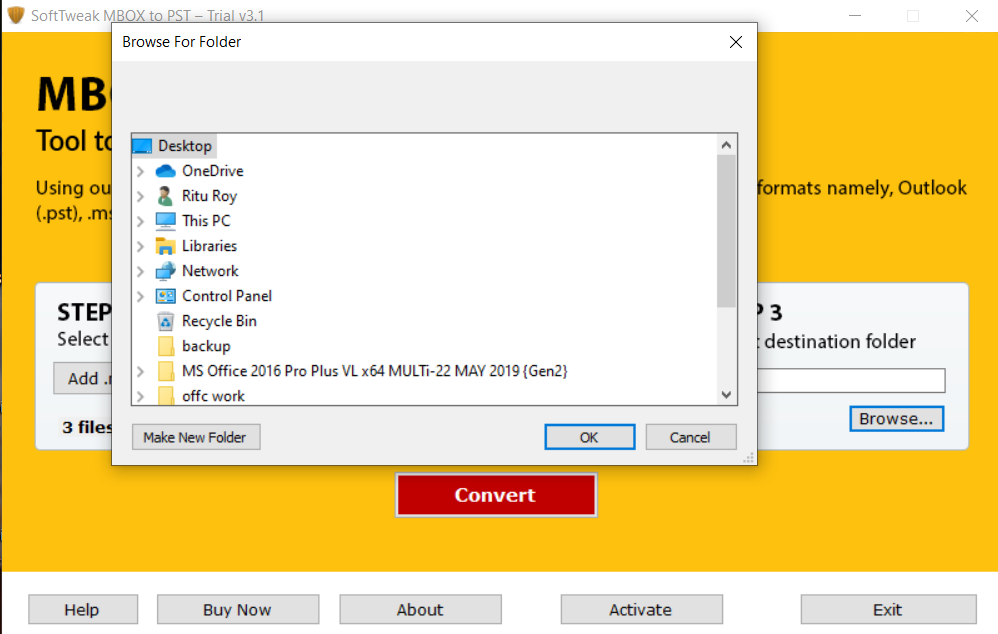Click the SoftTweak shield icon in the title bar
Screen dimensions: 998x634
coord(15,15)
